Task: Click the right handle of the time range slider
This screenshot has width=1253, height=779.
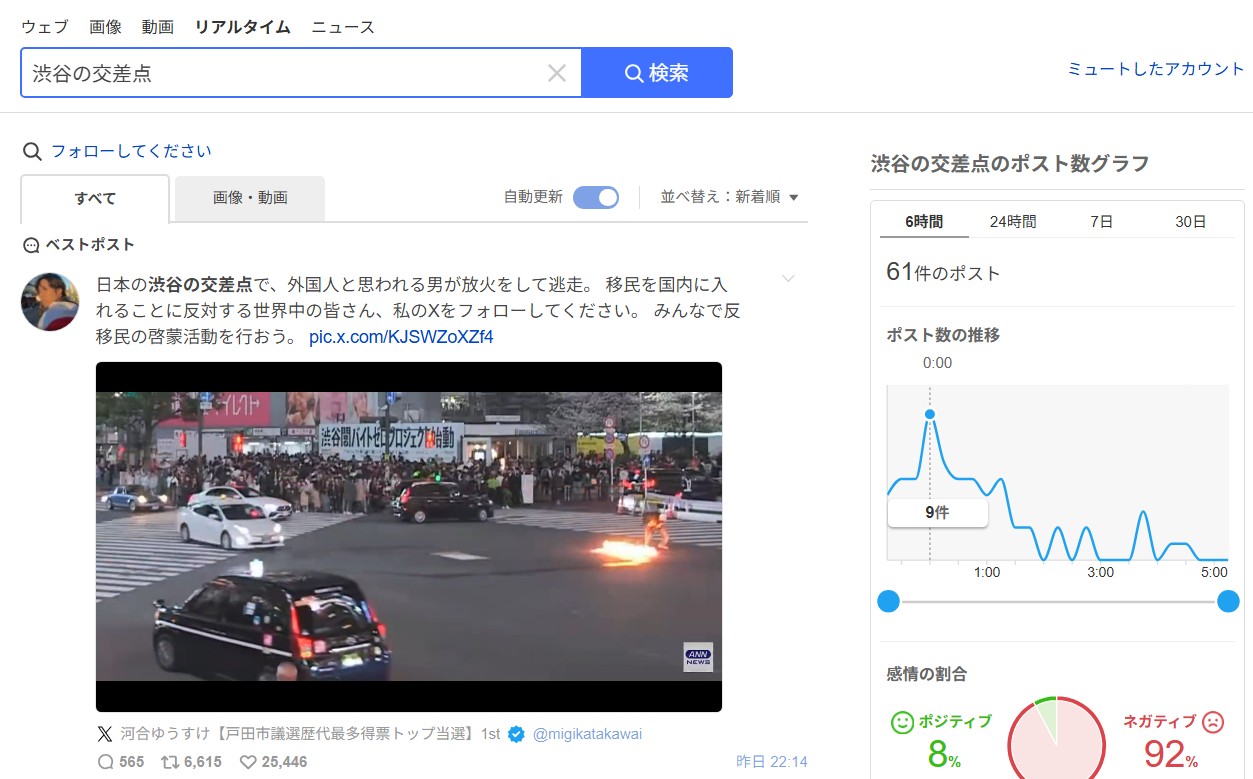Action: pos(1228,601)
